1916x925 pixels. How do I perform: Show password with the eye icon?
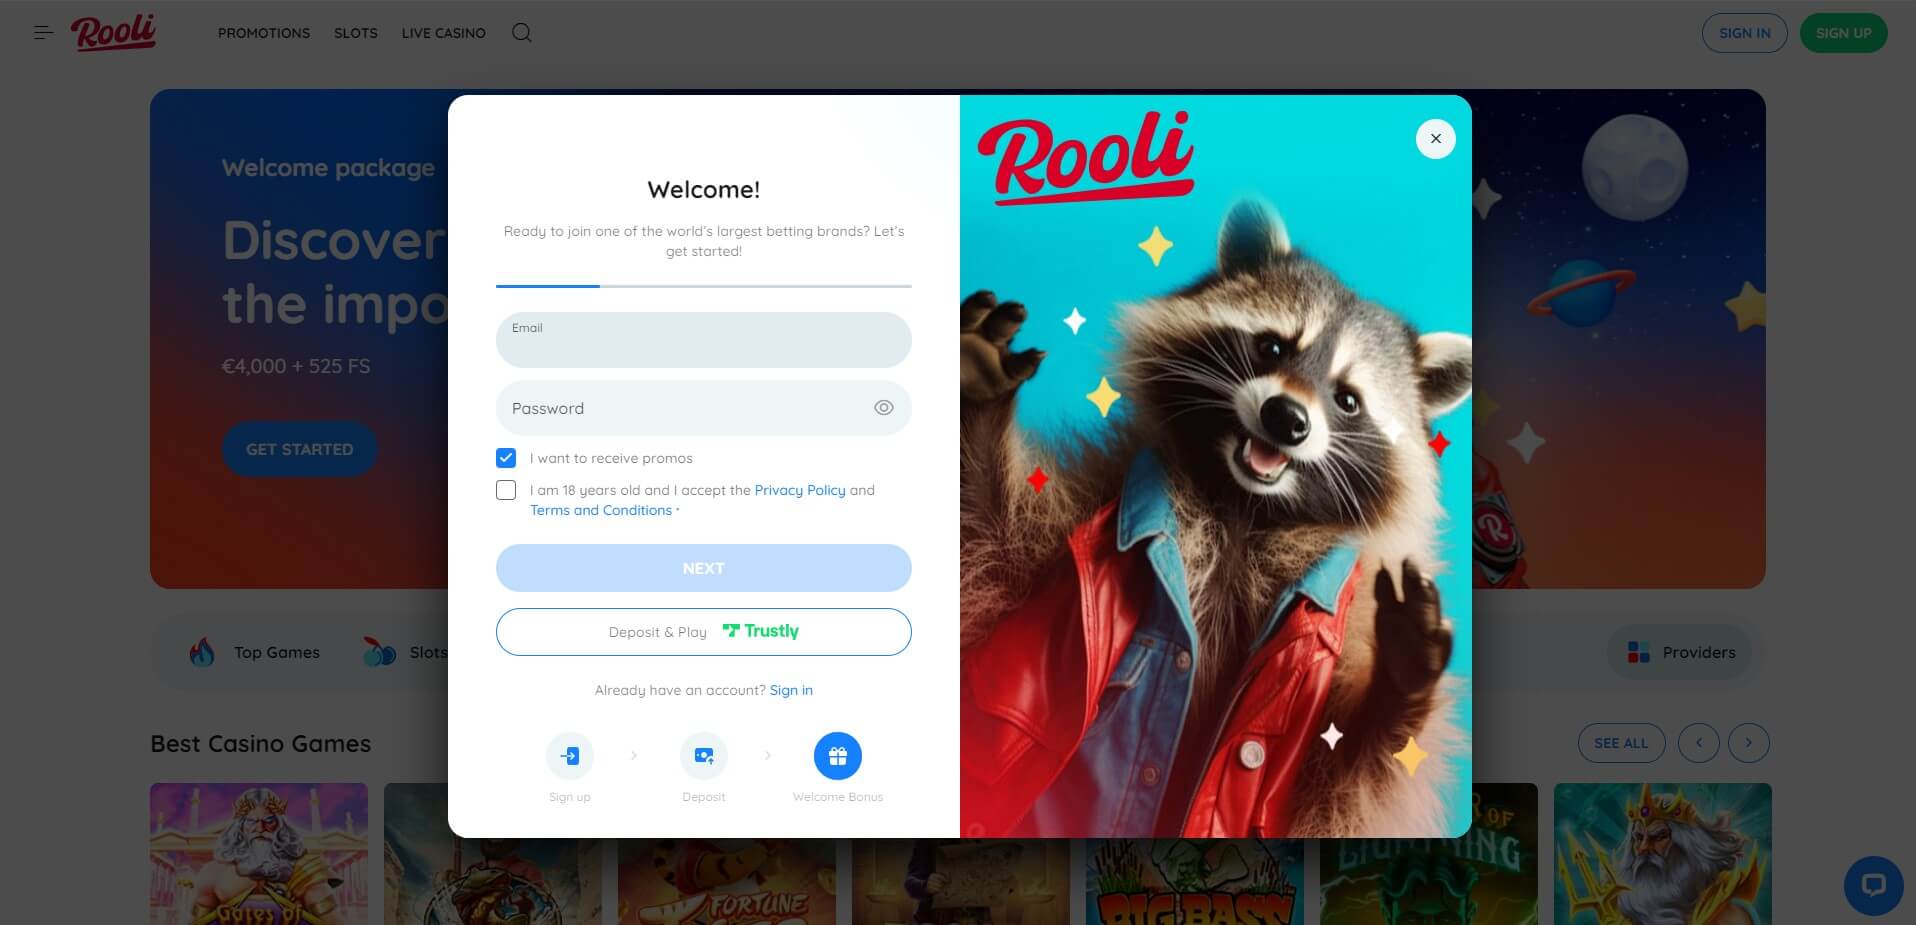point(883,408)
